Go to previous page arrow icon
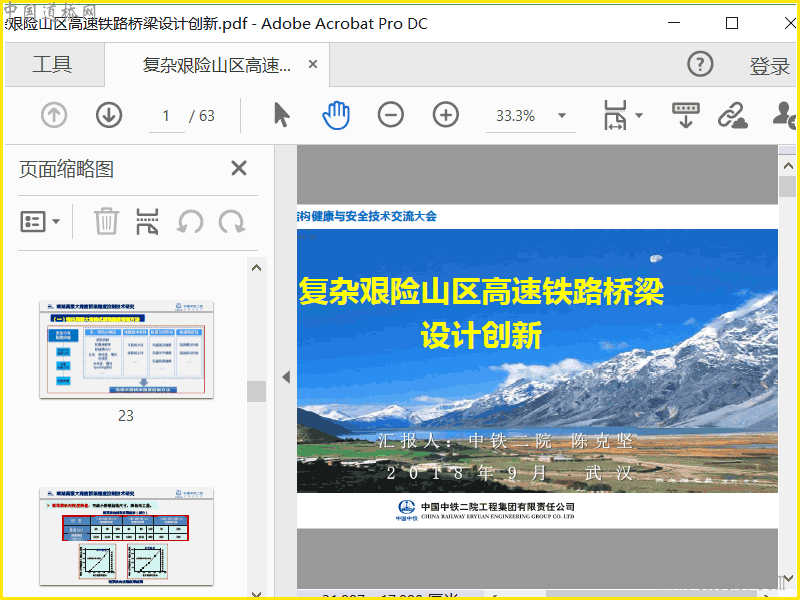This screenshot has height=600, width=800. (54, 115)
